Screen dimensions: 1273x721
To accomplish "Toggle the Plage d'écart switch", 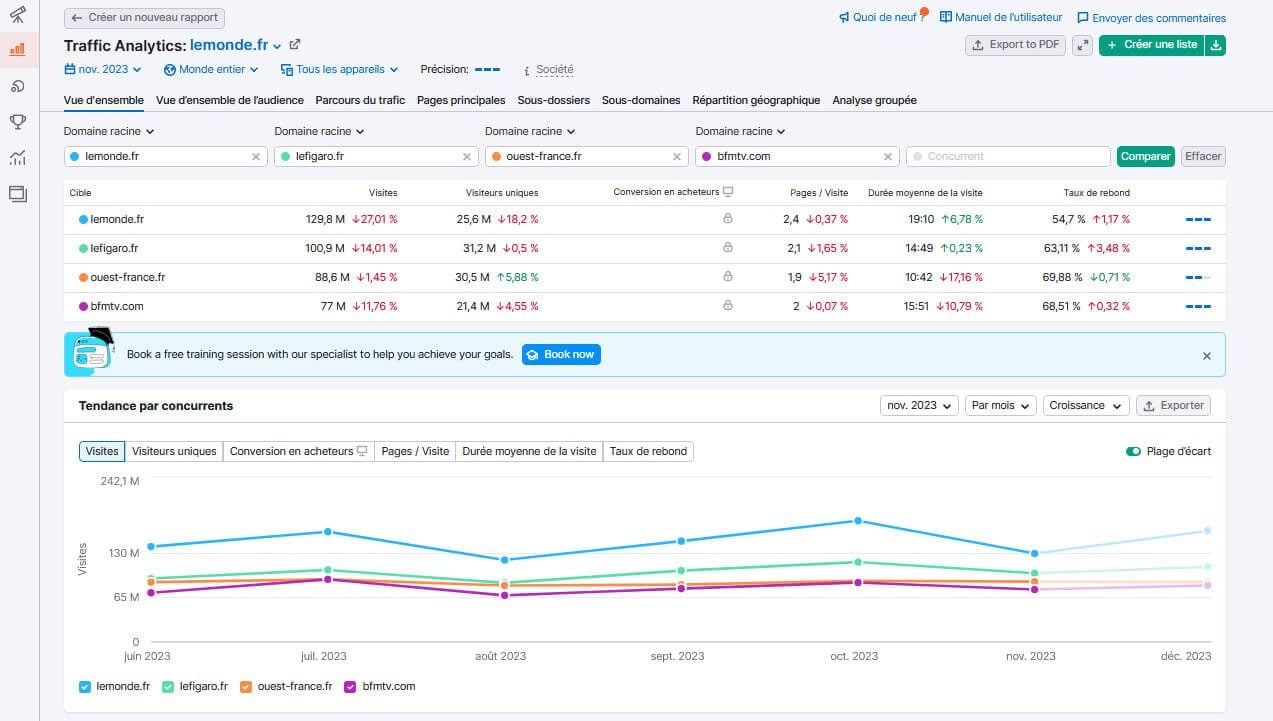I will tap(1133, 451).
